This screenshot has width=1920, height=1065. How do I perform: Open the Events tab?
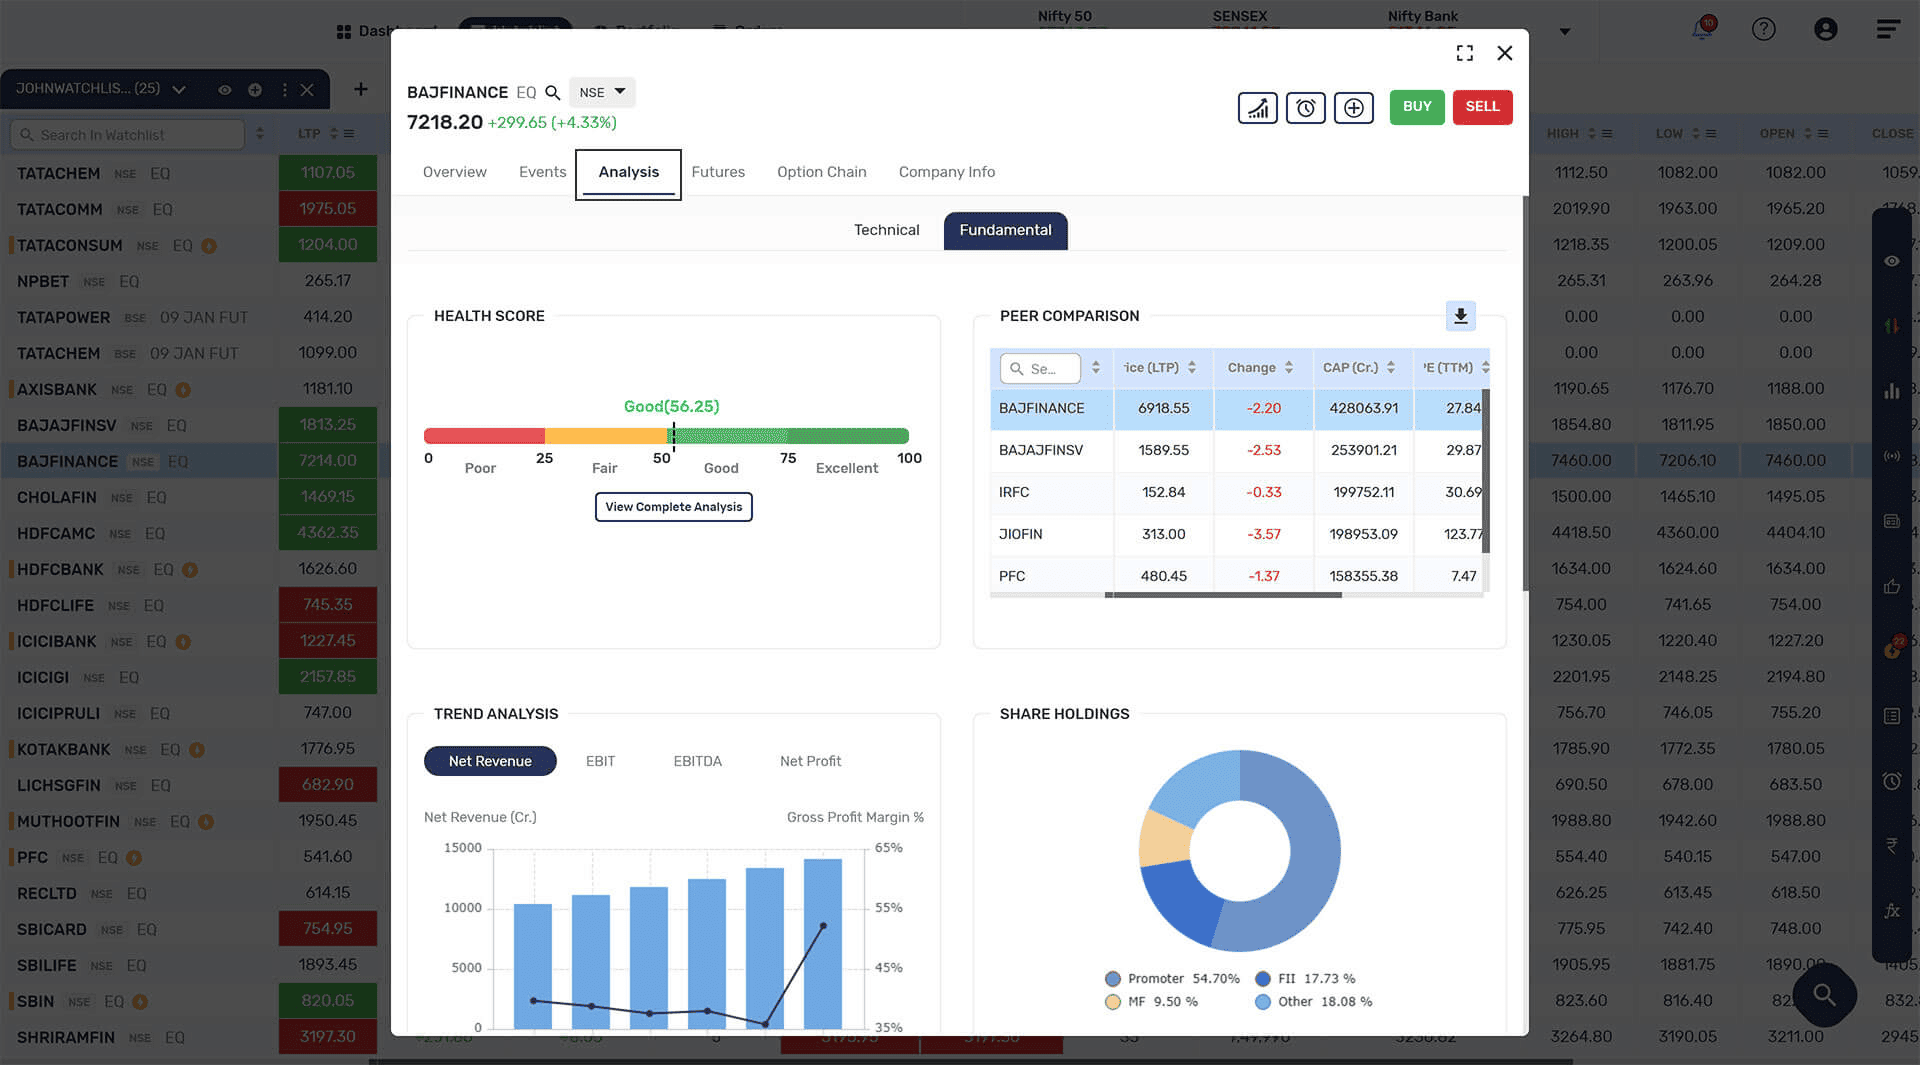pyautogui.click(x=542, y=172)
